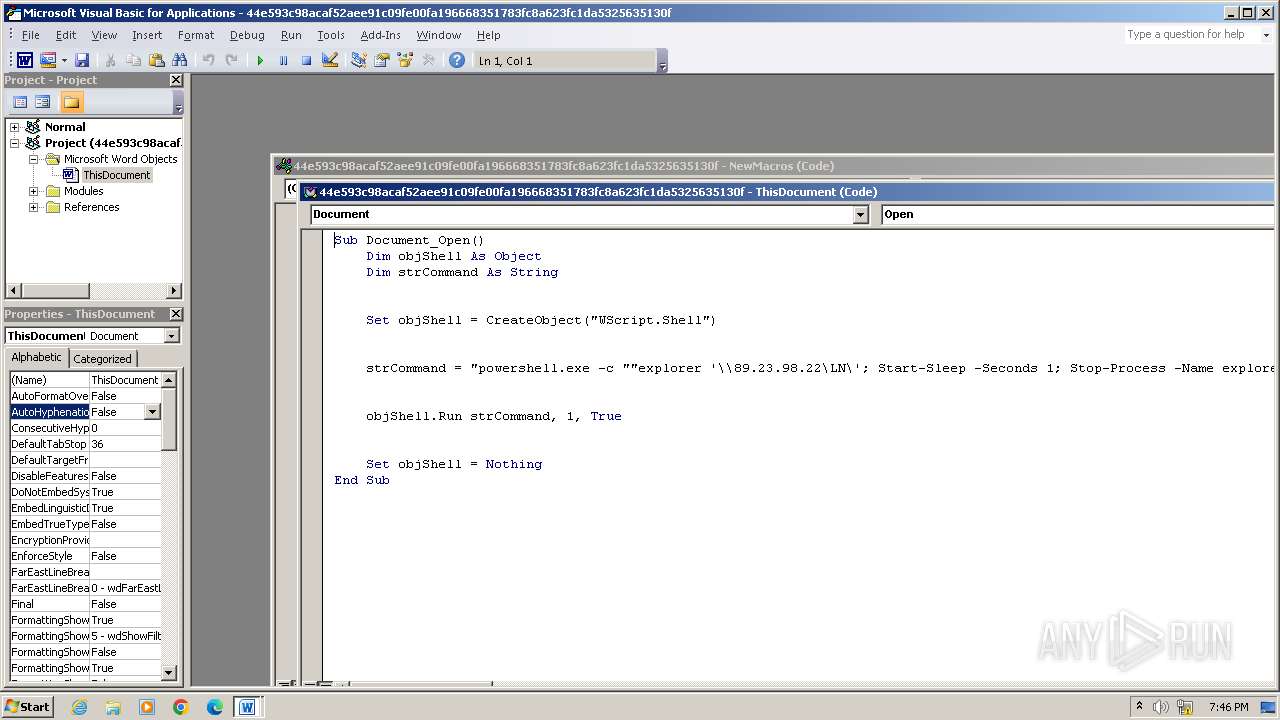Screen dimensions: 1280x720
Task: Expand the References folder
Action: pyautogui.click(x=33, y=207)
